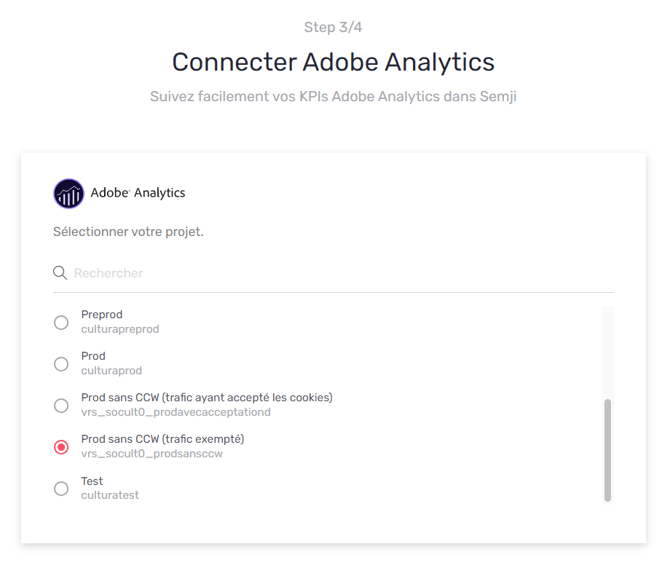The height and width of the screenshot is (568, 670).
Task: Click the culturaprod identifier text
Action: click(x=112, y=371)
